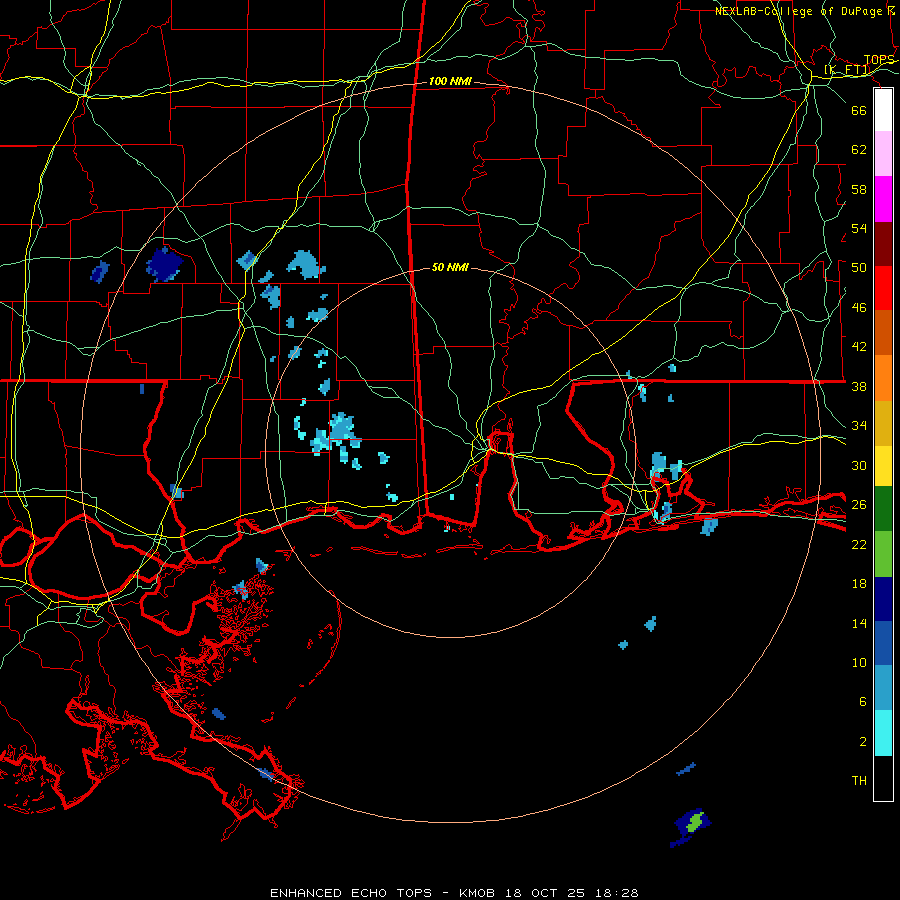Screen dimensions: 900x900
Task: Click the legend value '50'
Action: 859,268
